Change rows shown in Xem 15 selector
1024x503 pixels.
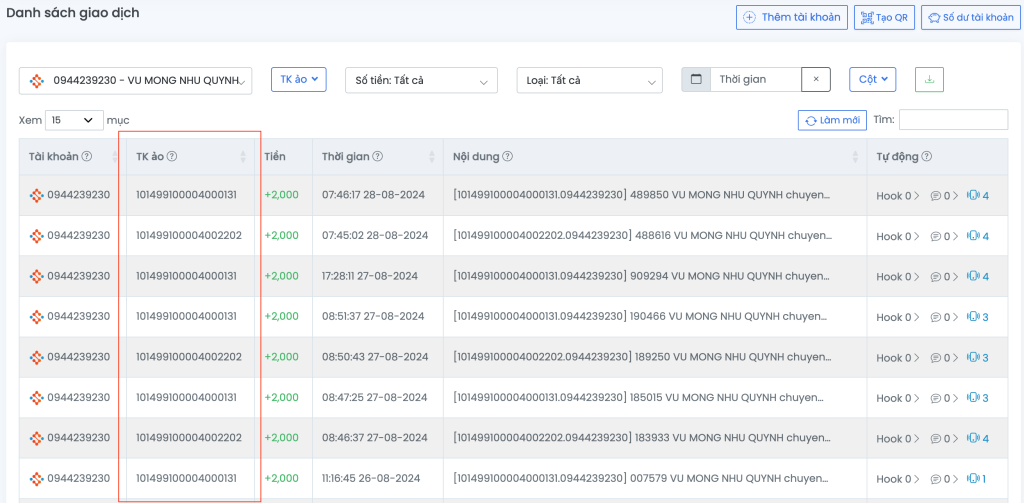[x=75, y=120]
